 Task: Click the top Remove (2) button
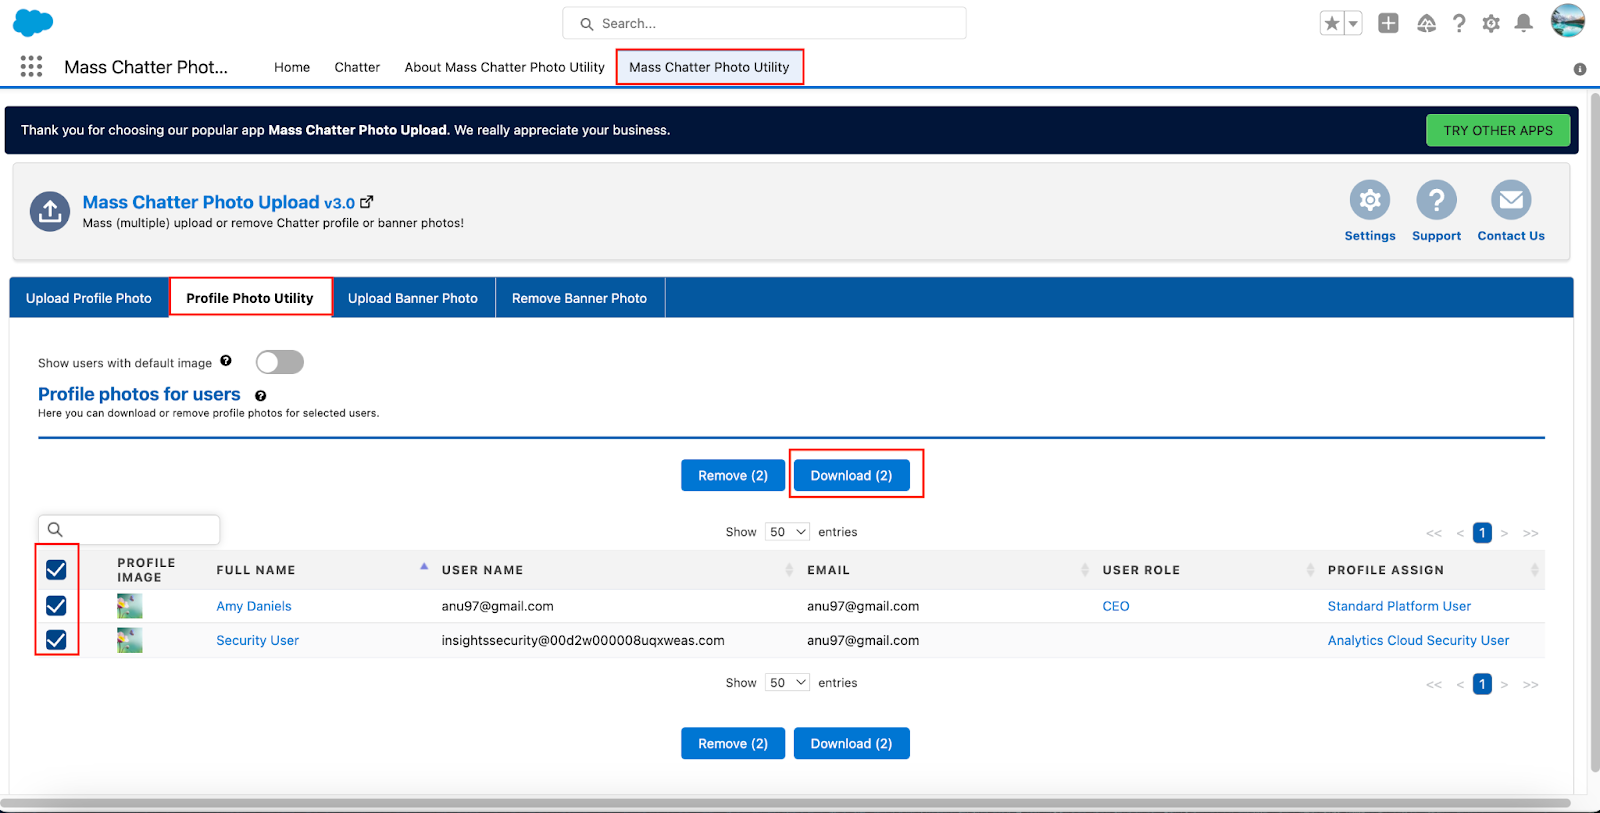pos(733,475)
